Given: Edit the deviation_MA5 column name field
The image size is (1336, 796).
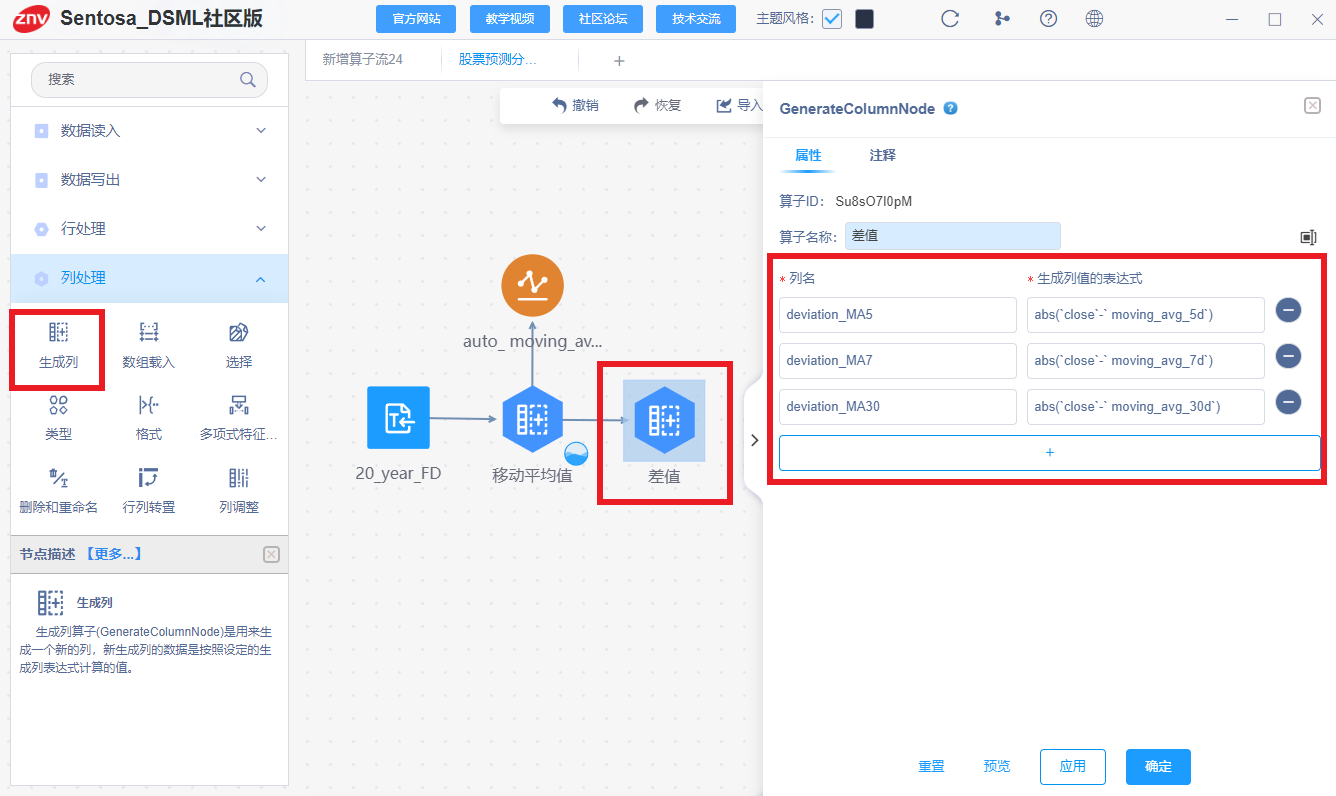Looking at the screenshot, I should tap(898, 314).
